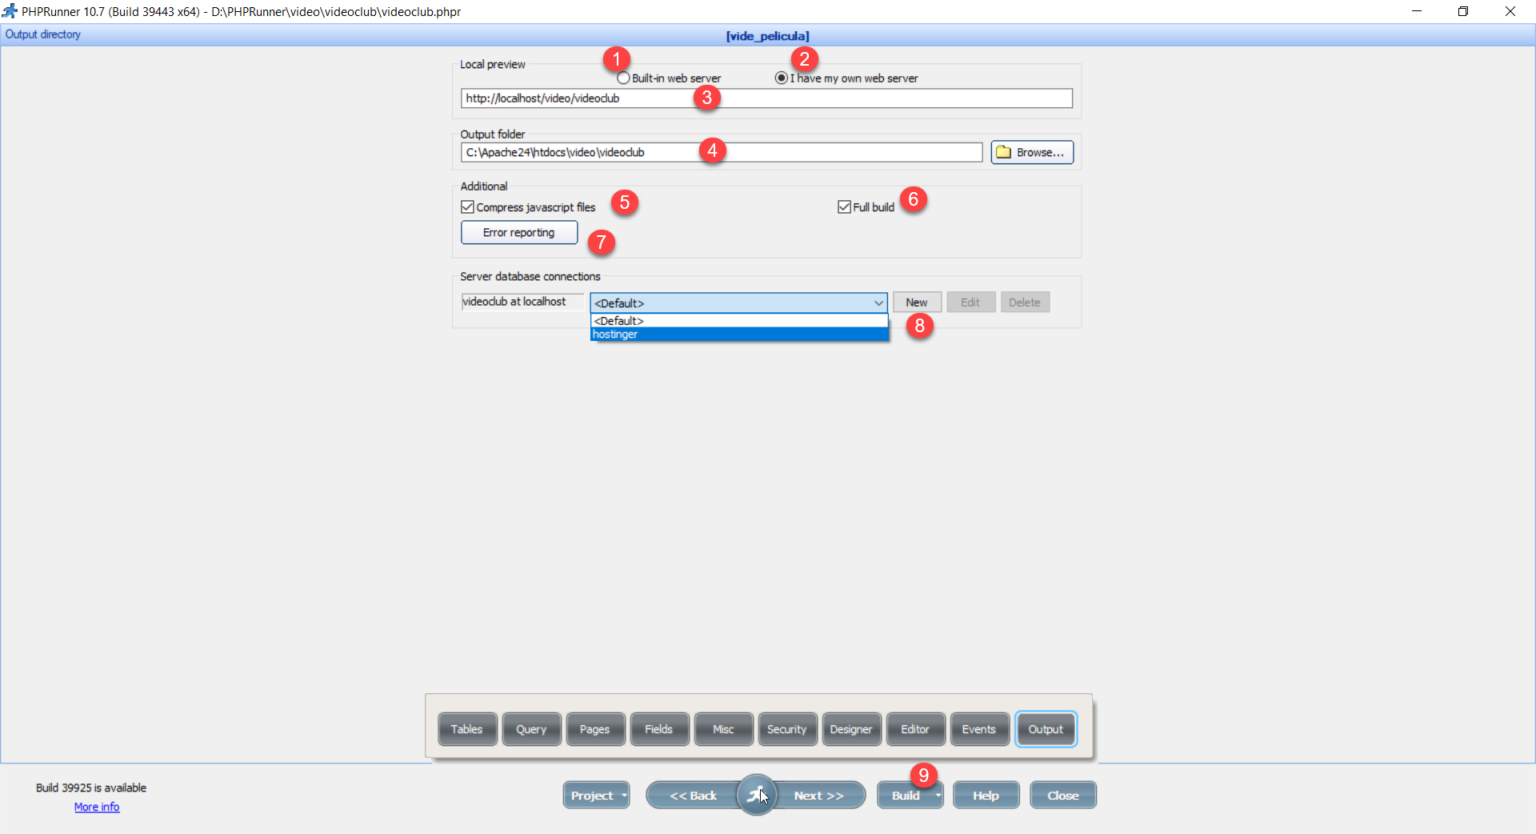1536x834 pixels.
Task: Start building the project
Action: point(904,795)
